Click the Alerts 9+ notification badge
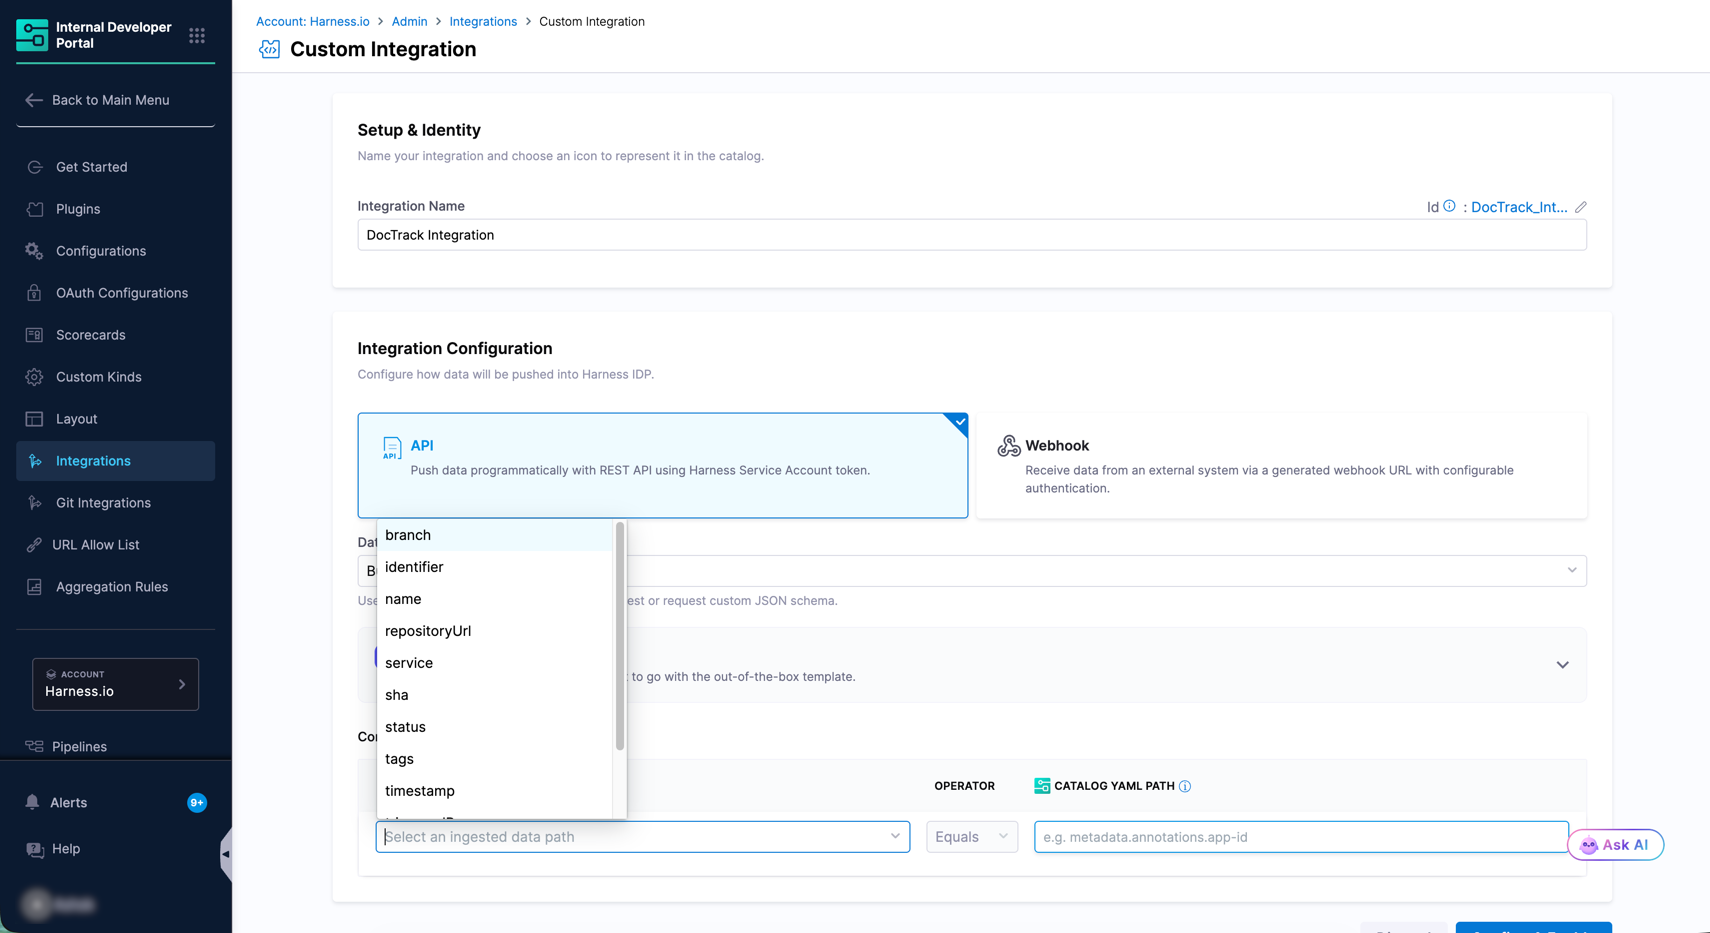Viewport: 1710px width, 933px height. [197, 803]
